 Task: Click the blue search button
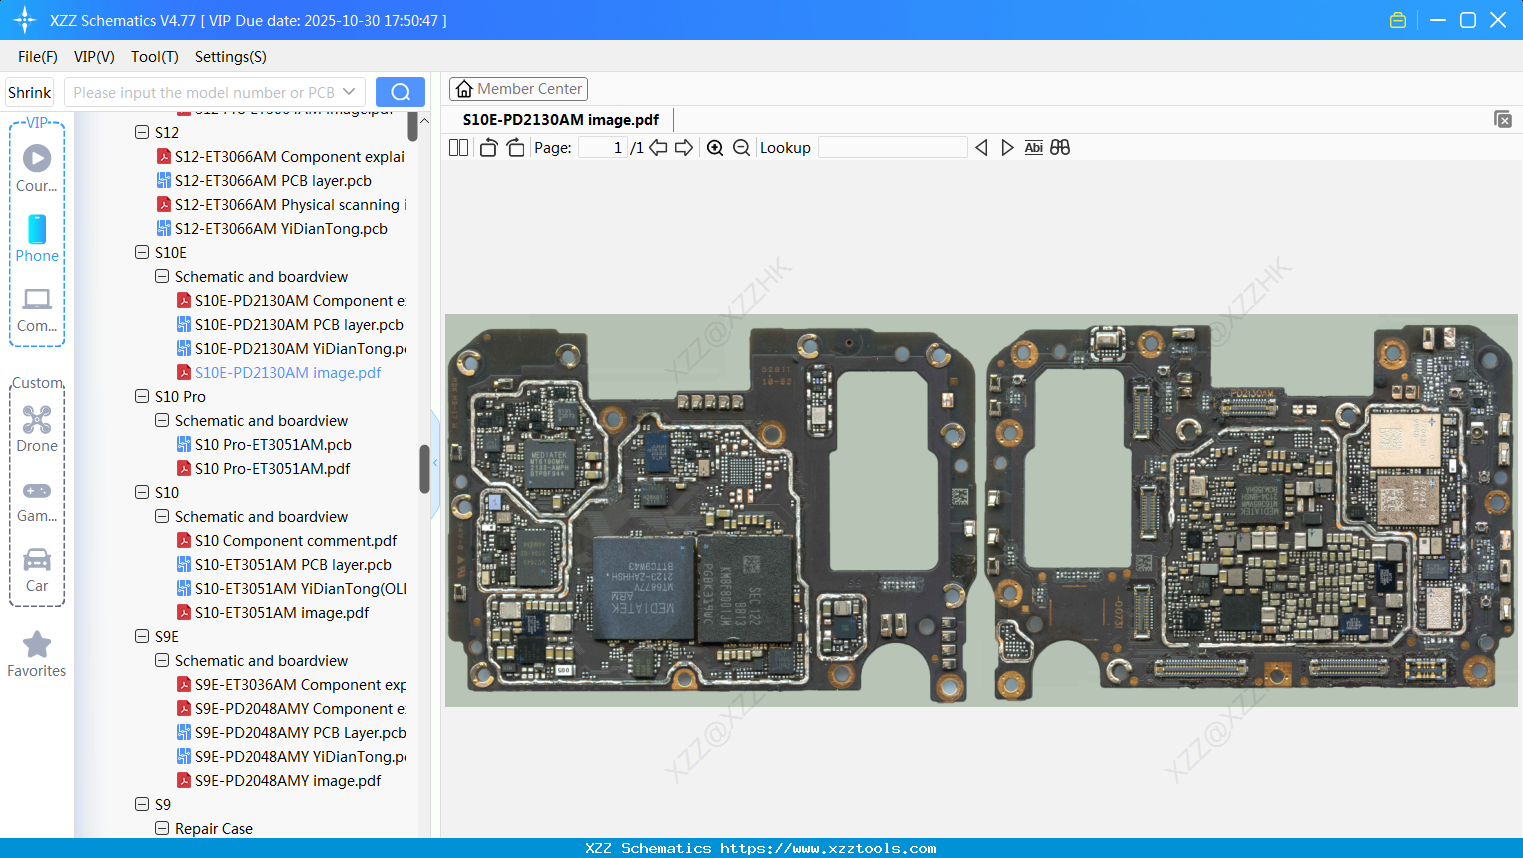(400, 92)
